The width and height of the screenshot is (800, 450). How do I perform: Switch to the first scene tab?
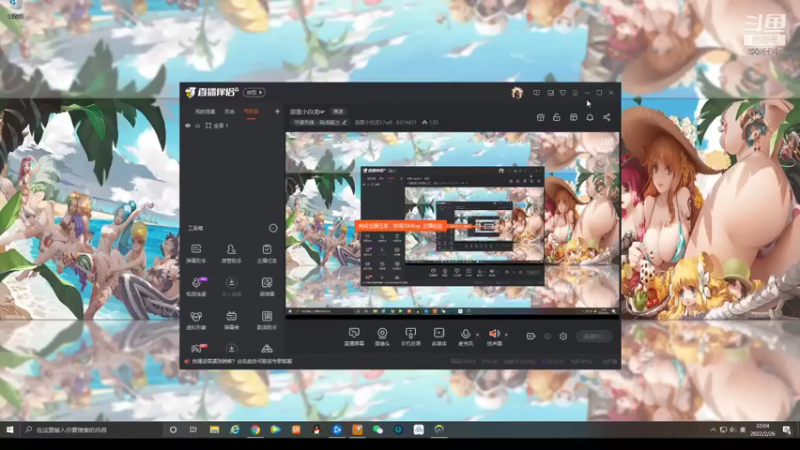point(205,111)
